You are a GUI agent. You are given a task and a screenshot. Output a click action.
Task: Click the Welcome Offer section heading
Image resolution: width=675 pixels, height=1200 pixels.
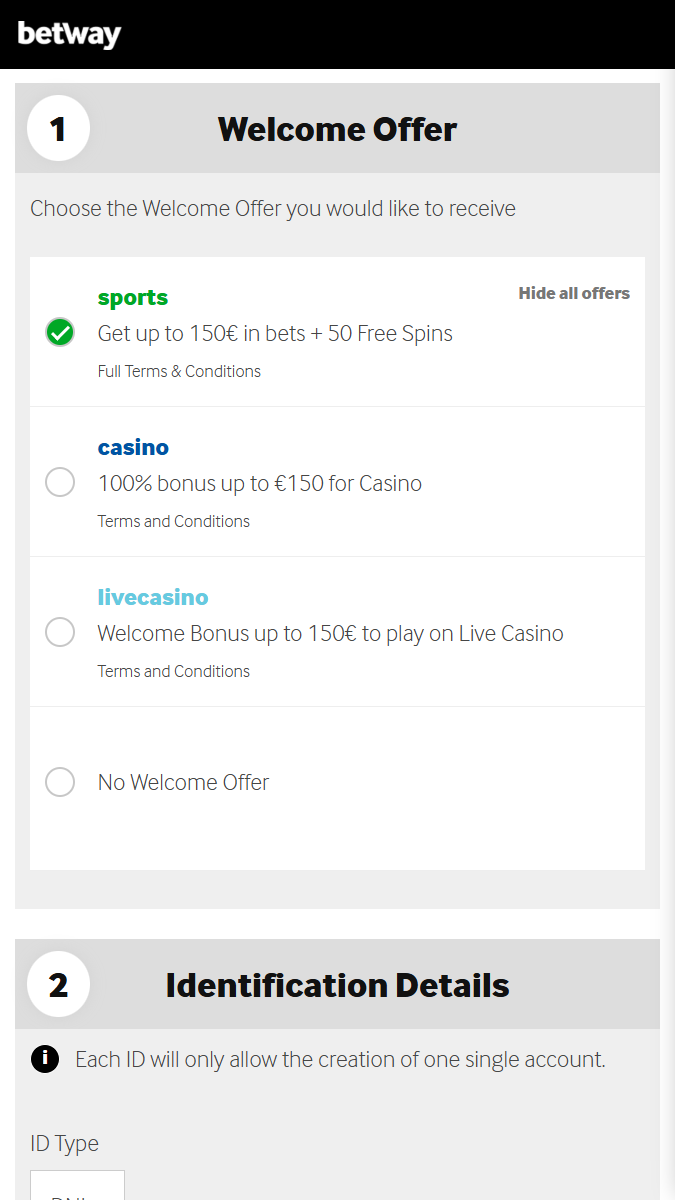(337, 129)
